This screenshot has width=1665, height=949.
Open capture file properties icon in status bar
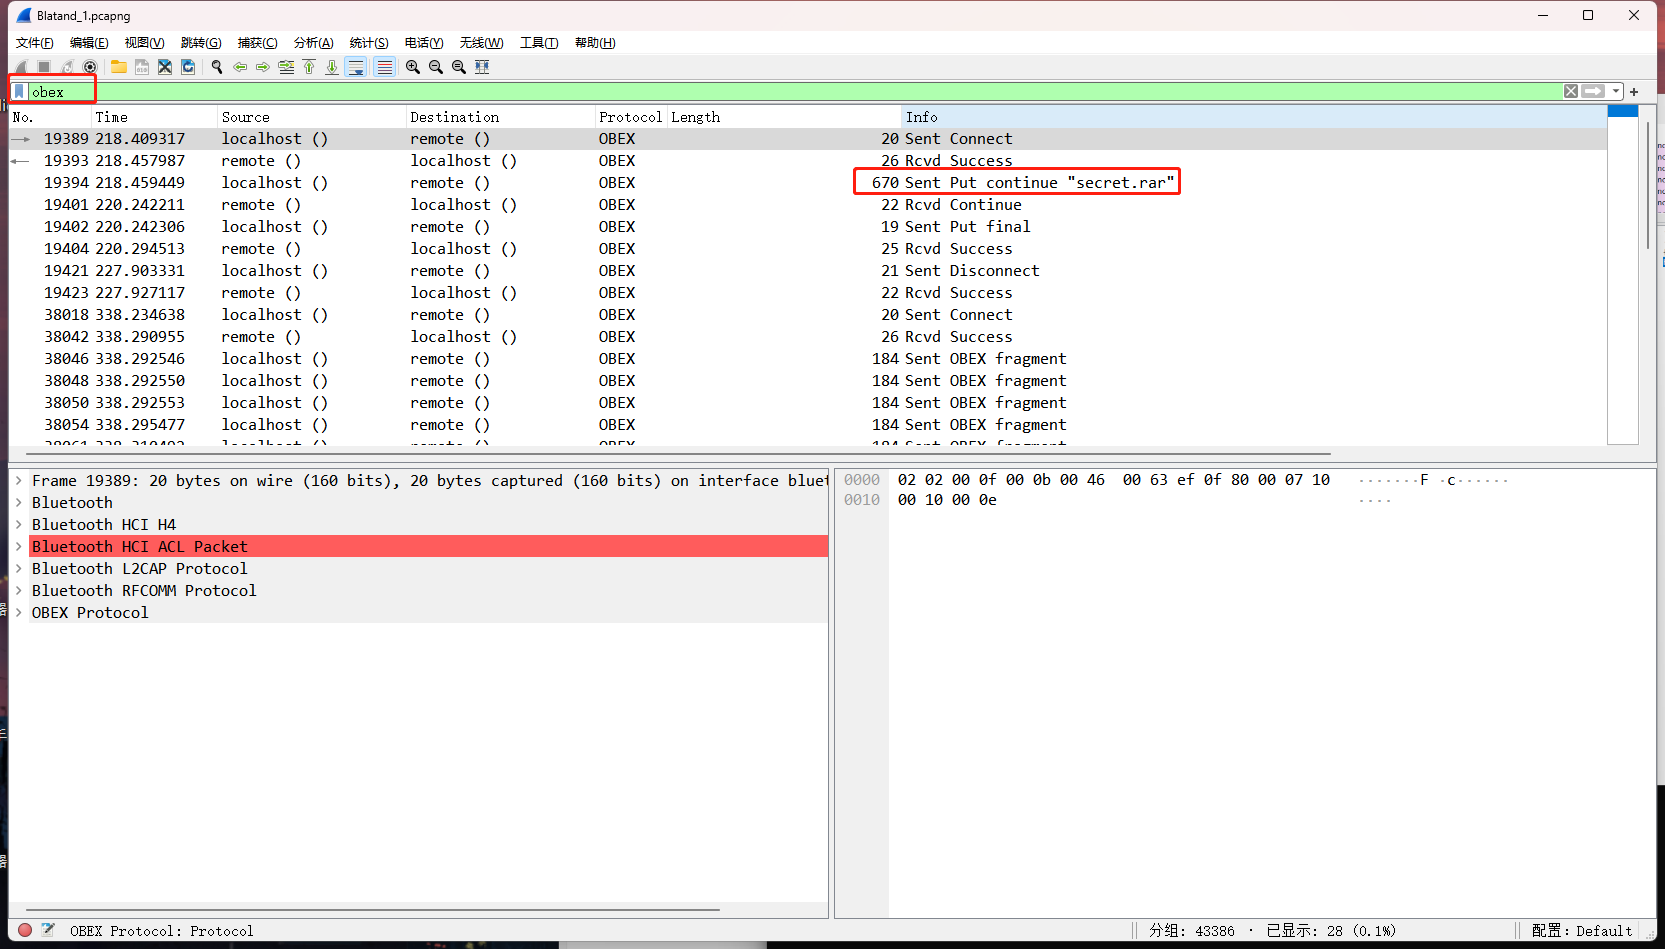47,930
